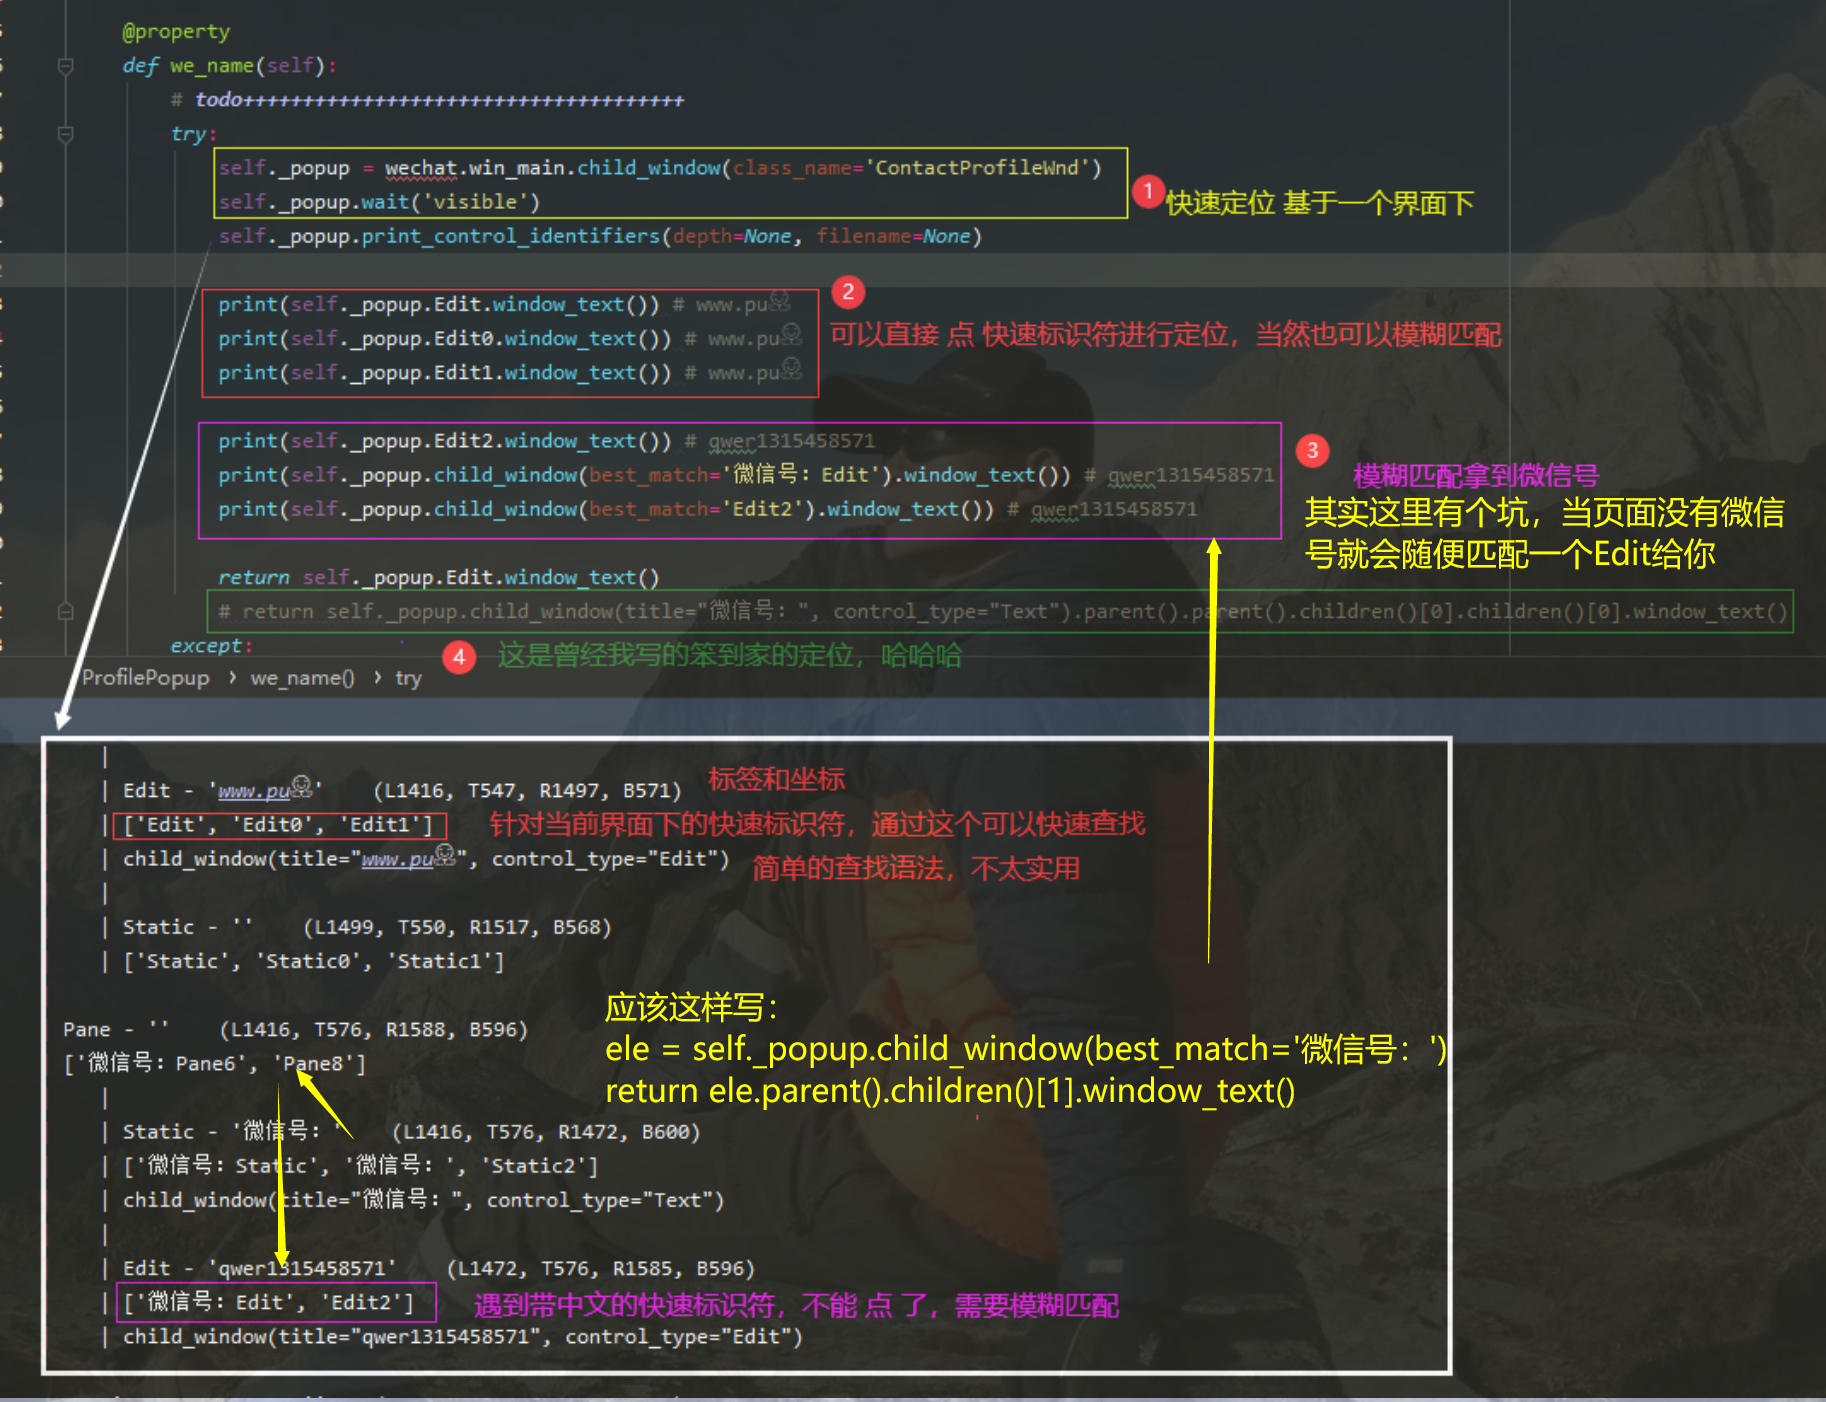1826x1402 pixels.
Task: Click the ContactProfileWnd child_window assignment line
Action: pos(660,167)
